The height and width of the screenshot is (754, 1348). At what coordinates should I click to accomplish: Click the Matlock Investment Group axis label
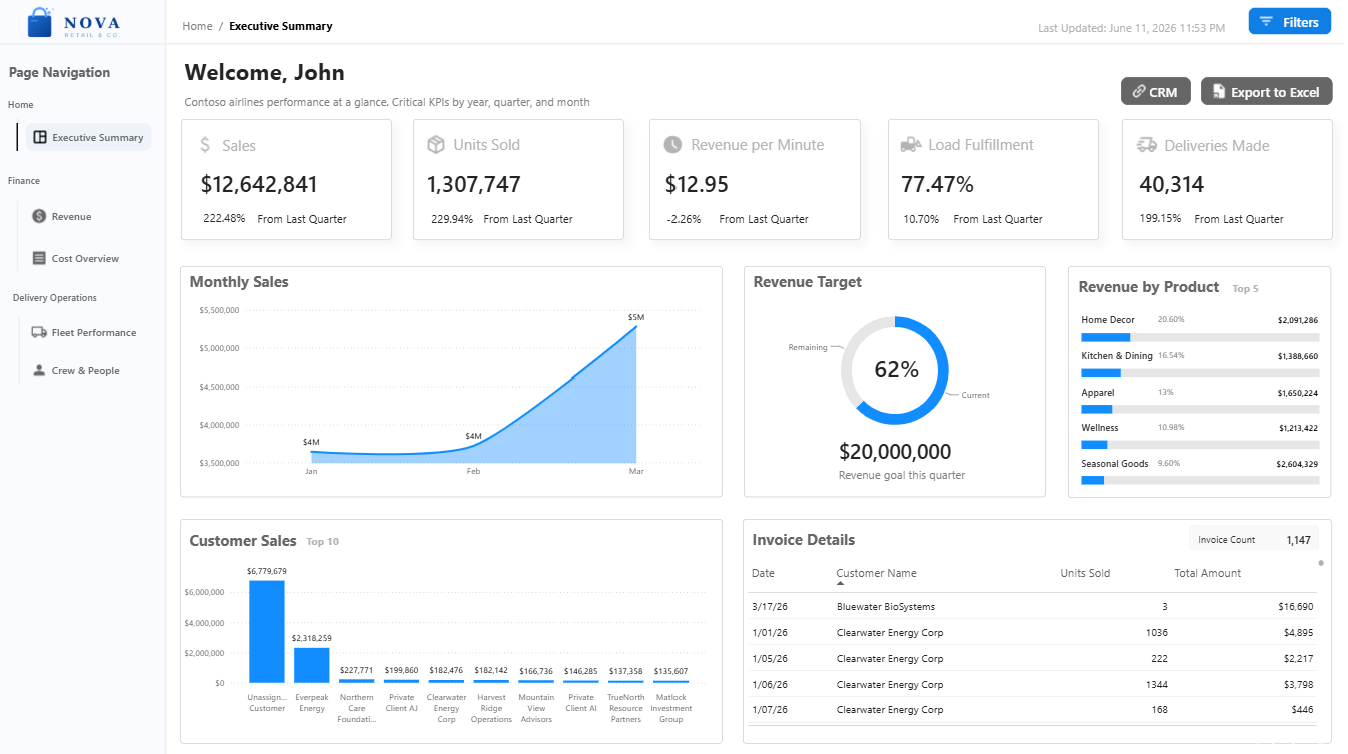[x=671, y=708]
